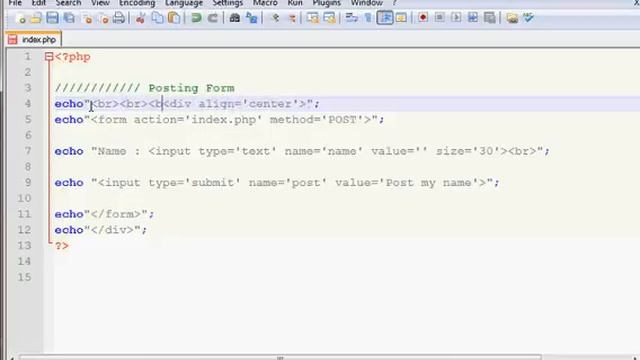This screenshot has height=360, width=640.
Task: Play back the recorded macro
Action: point(456,18)
